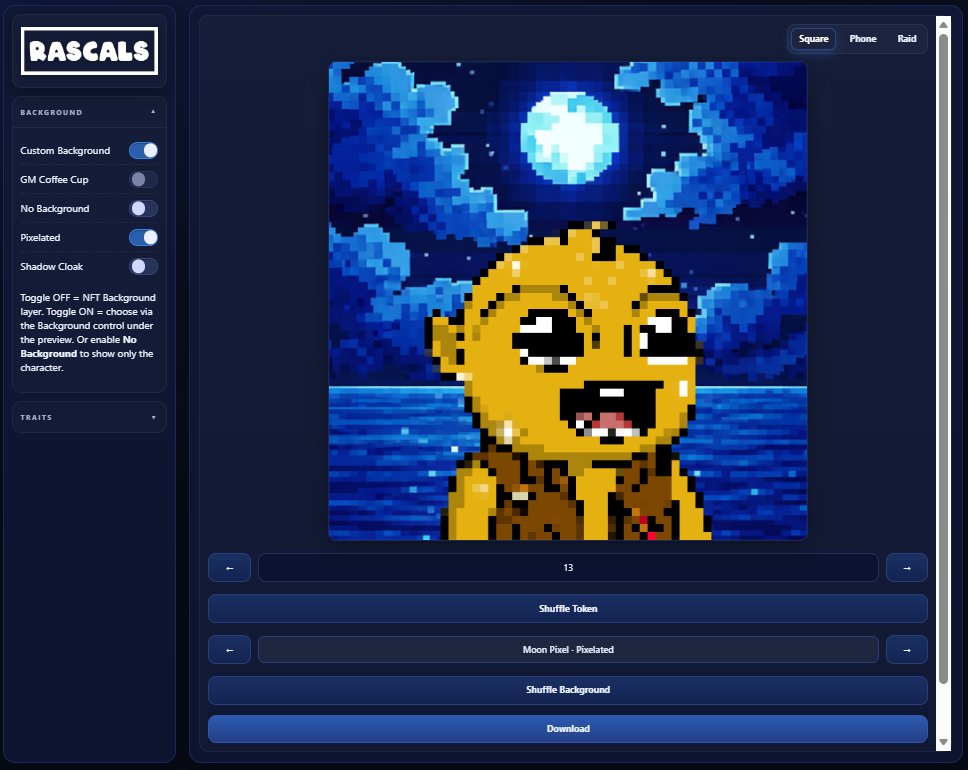
Task: Click the scrollbar down arrow
Action: (x=943, y=742)
